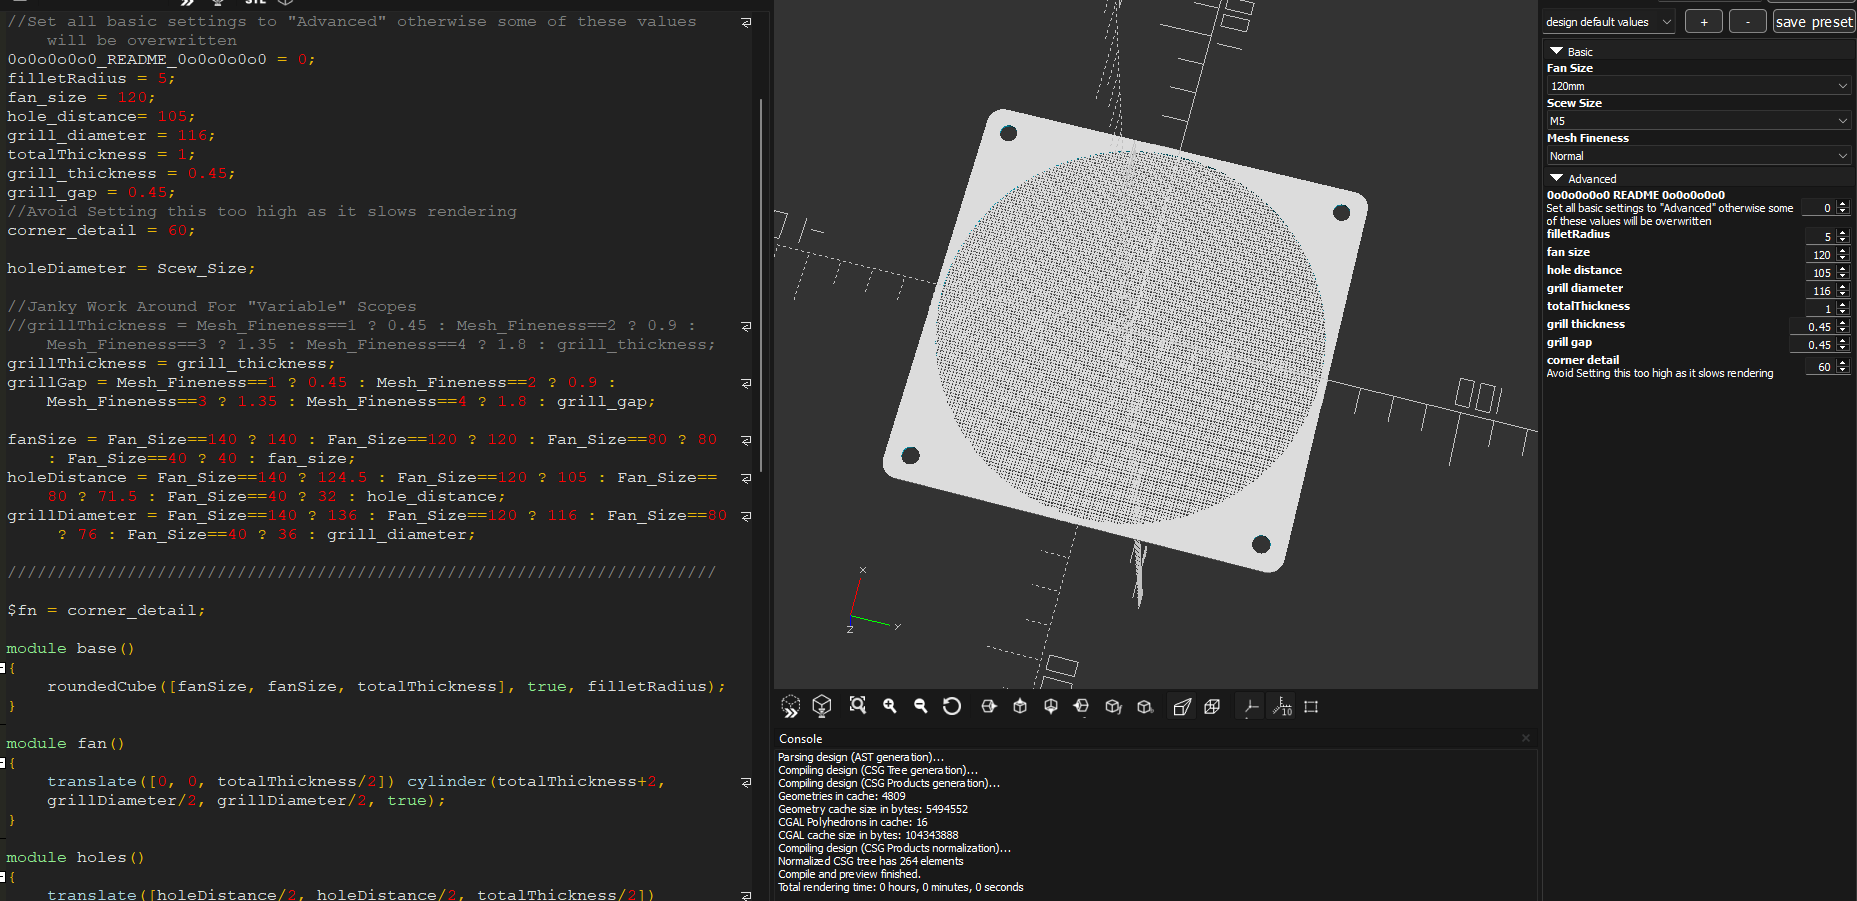This screenshot has width=1857, height=901.
Task: Switch to the Bottom view
Action: tap(1051, 706)
